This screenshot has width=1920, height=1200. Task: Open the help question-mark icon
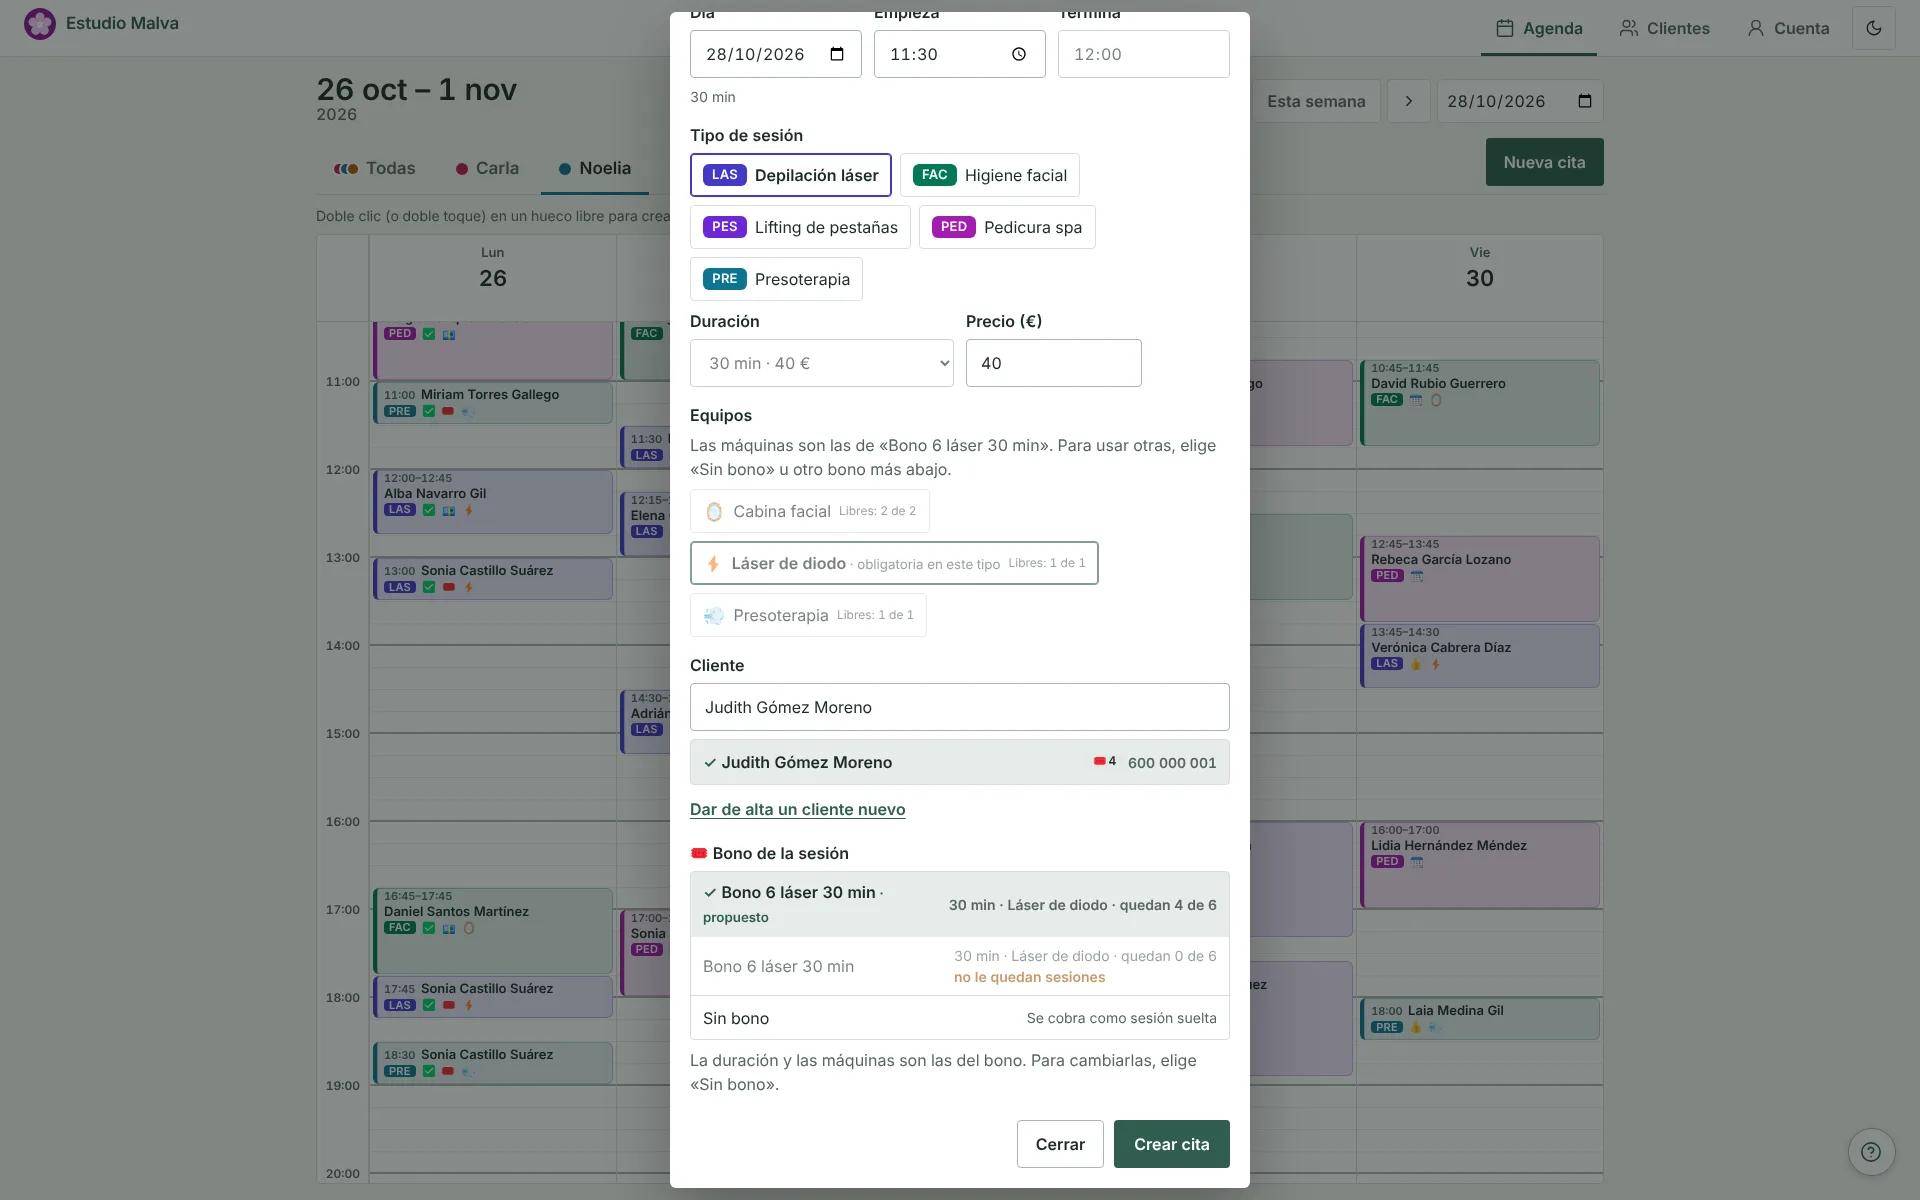pyautogui.click(x=1871, y=1152)
